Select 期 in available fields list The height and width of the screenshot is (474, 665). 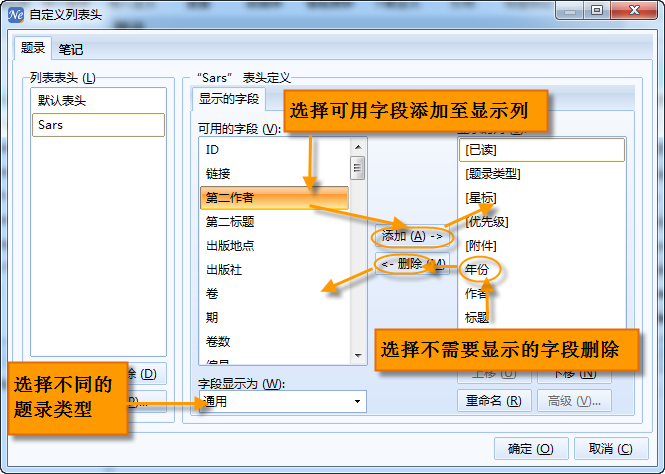[274, 318]
